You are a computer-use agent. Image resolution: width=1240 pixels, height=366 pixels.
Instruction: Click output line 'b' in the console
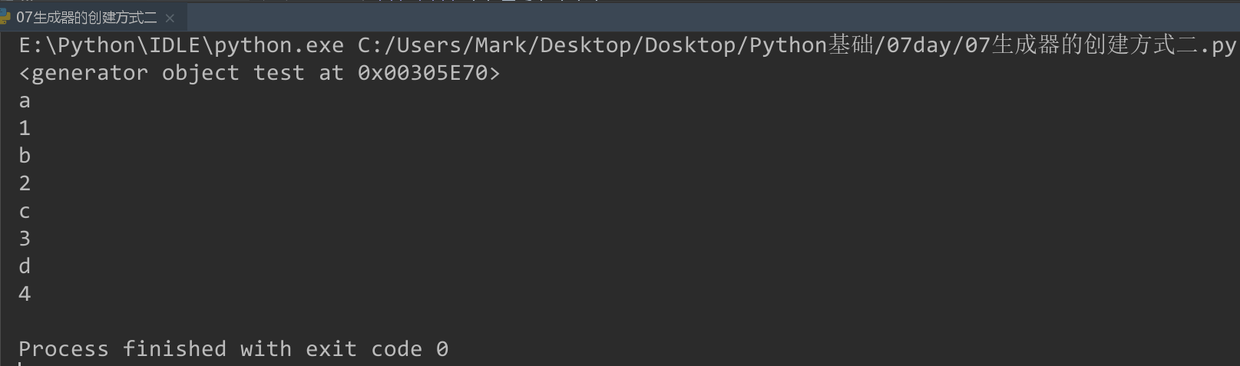click(24, 156)
